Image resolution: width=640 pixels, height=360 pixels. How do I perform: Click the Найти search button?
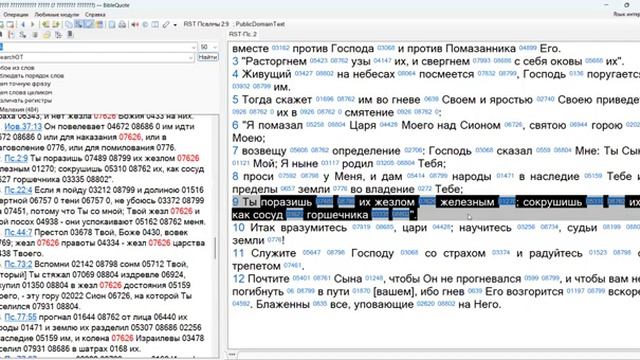tap(207, 58)
